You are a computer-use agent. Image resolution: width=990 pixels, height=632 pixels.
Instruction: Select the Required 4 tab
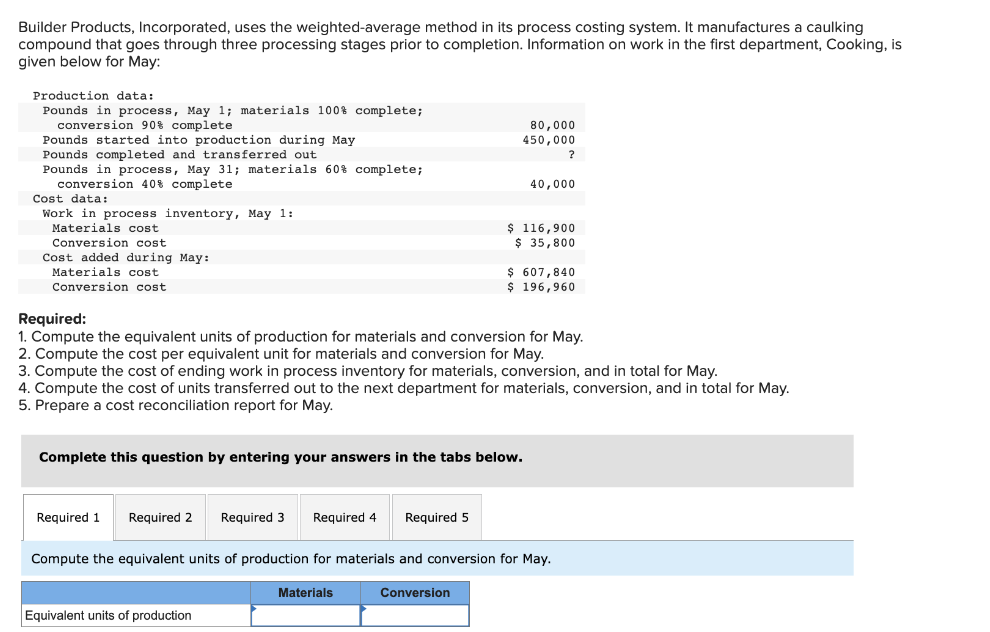point(344,517)
